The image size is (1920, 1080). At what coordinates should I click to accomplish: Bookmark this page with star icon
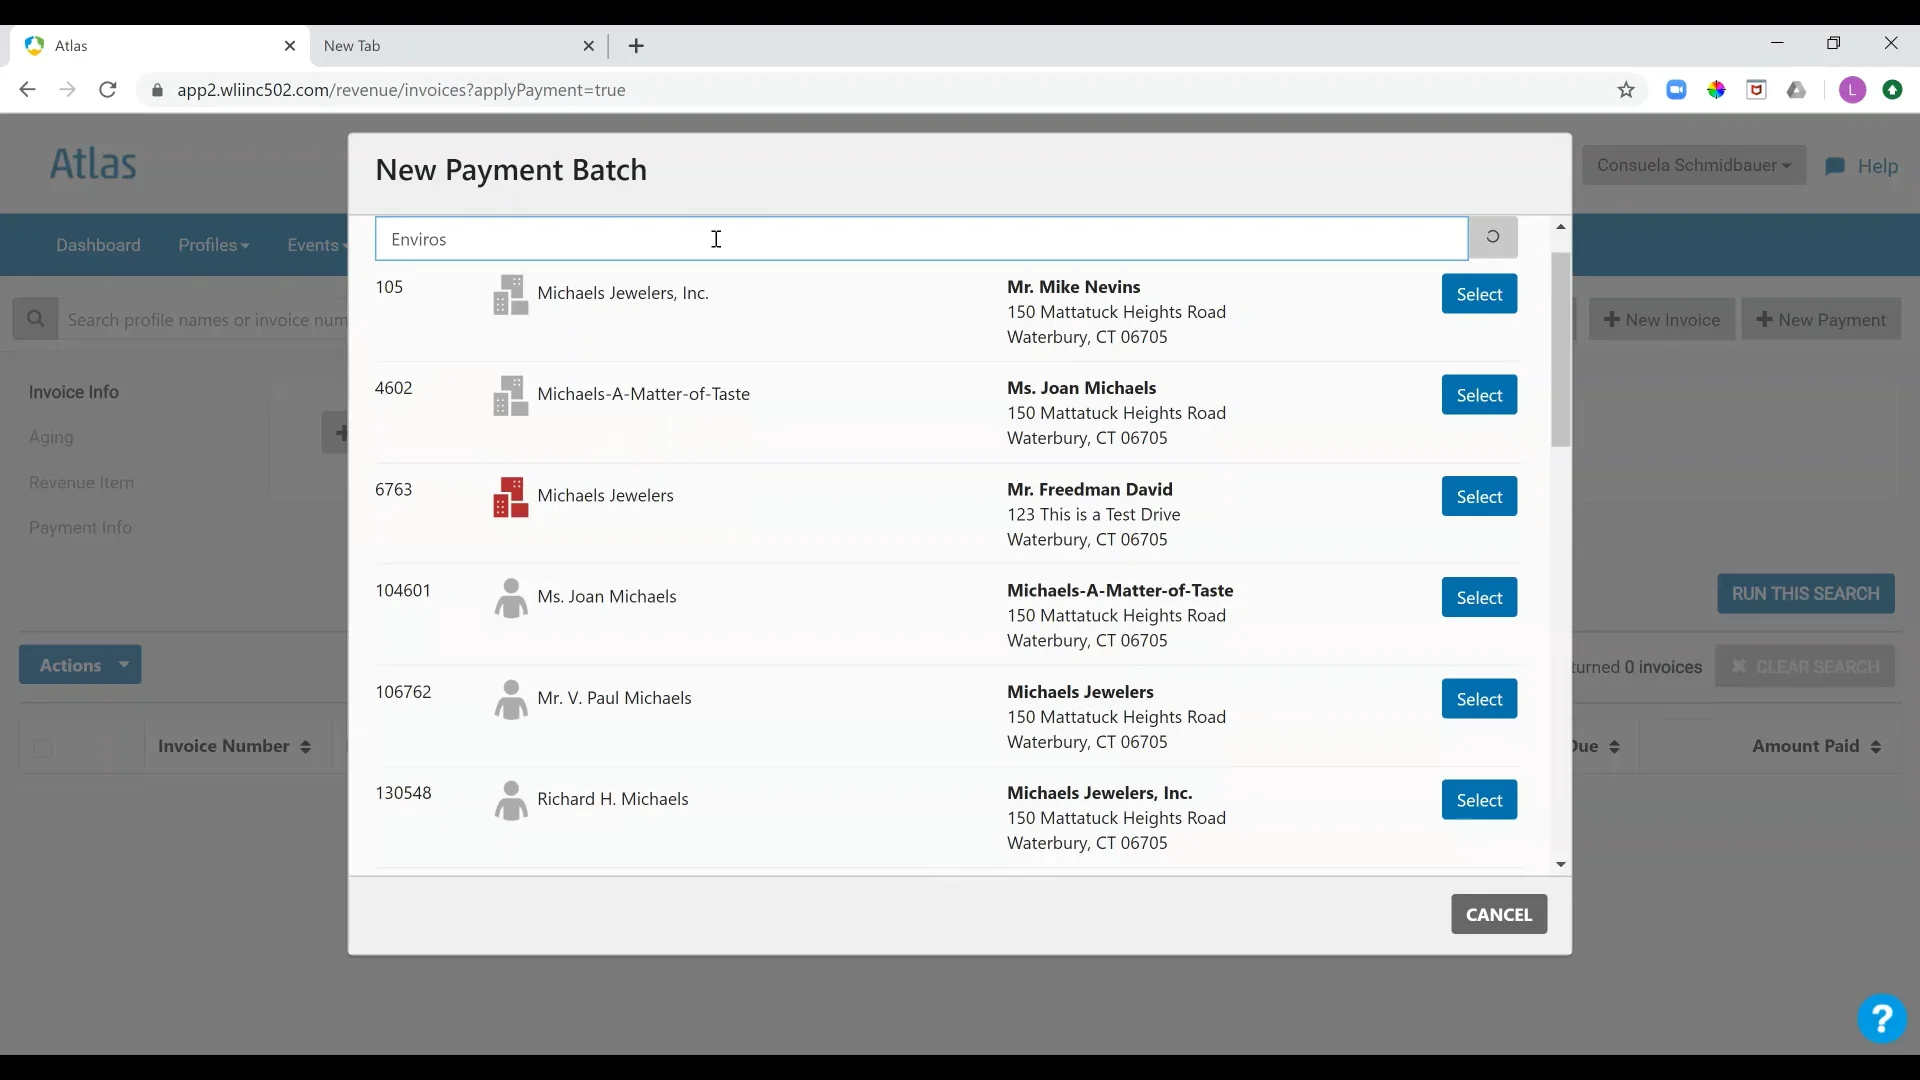[x=1626, y=90]
